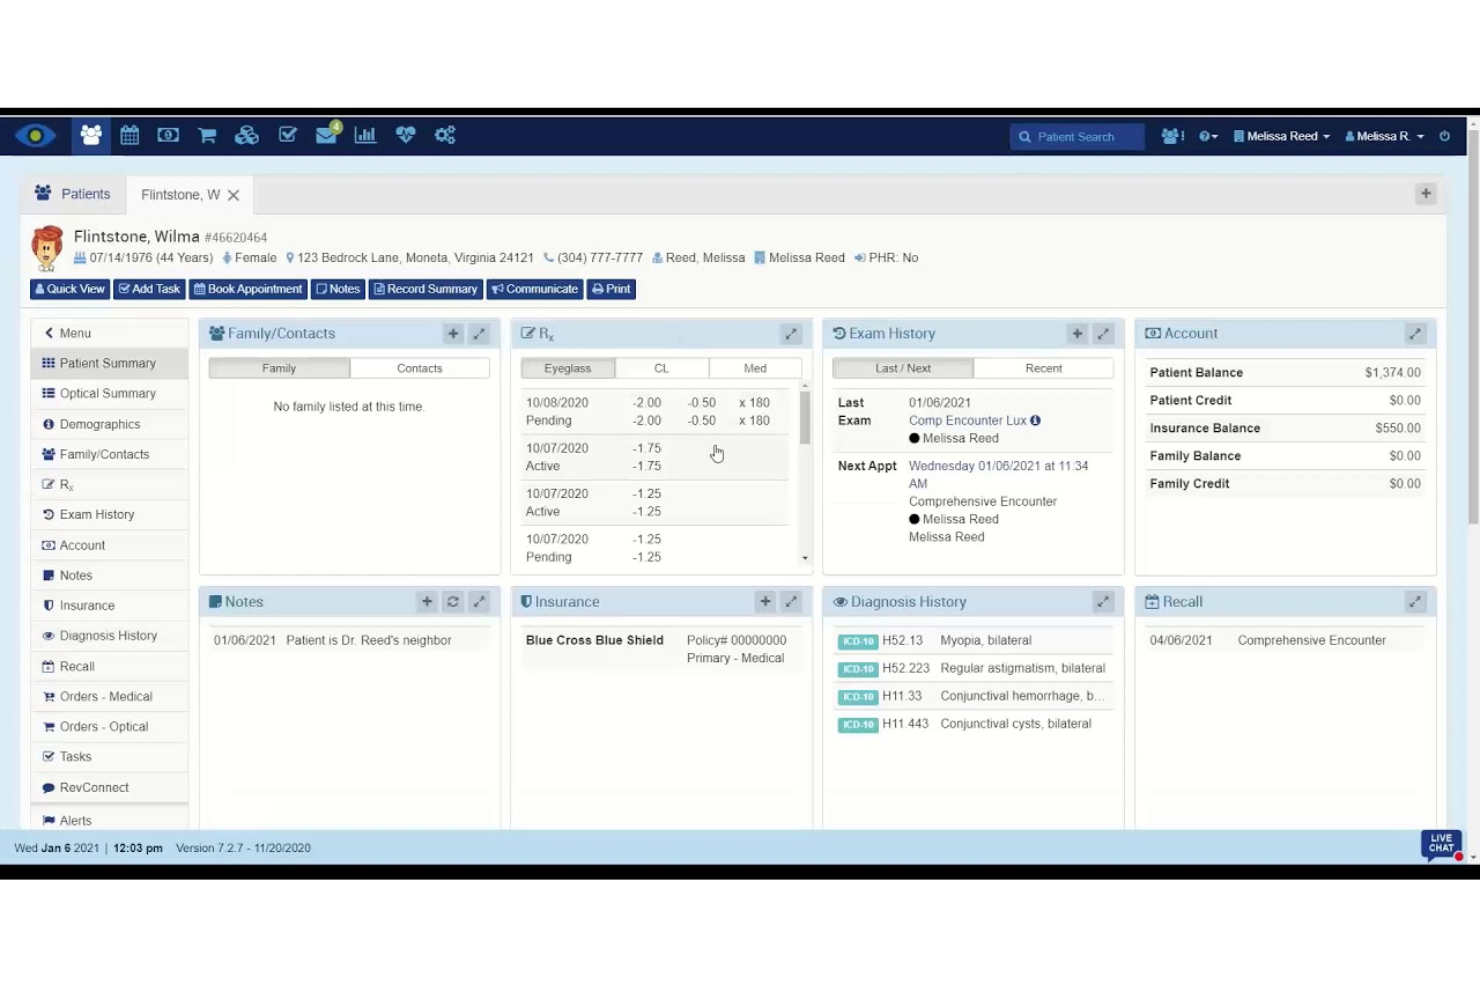Viewport: 1480px width, 987px height.
Task: Open the inventory cubes module
Action: click(x=246, y=135)
